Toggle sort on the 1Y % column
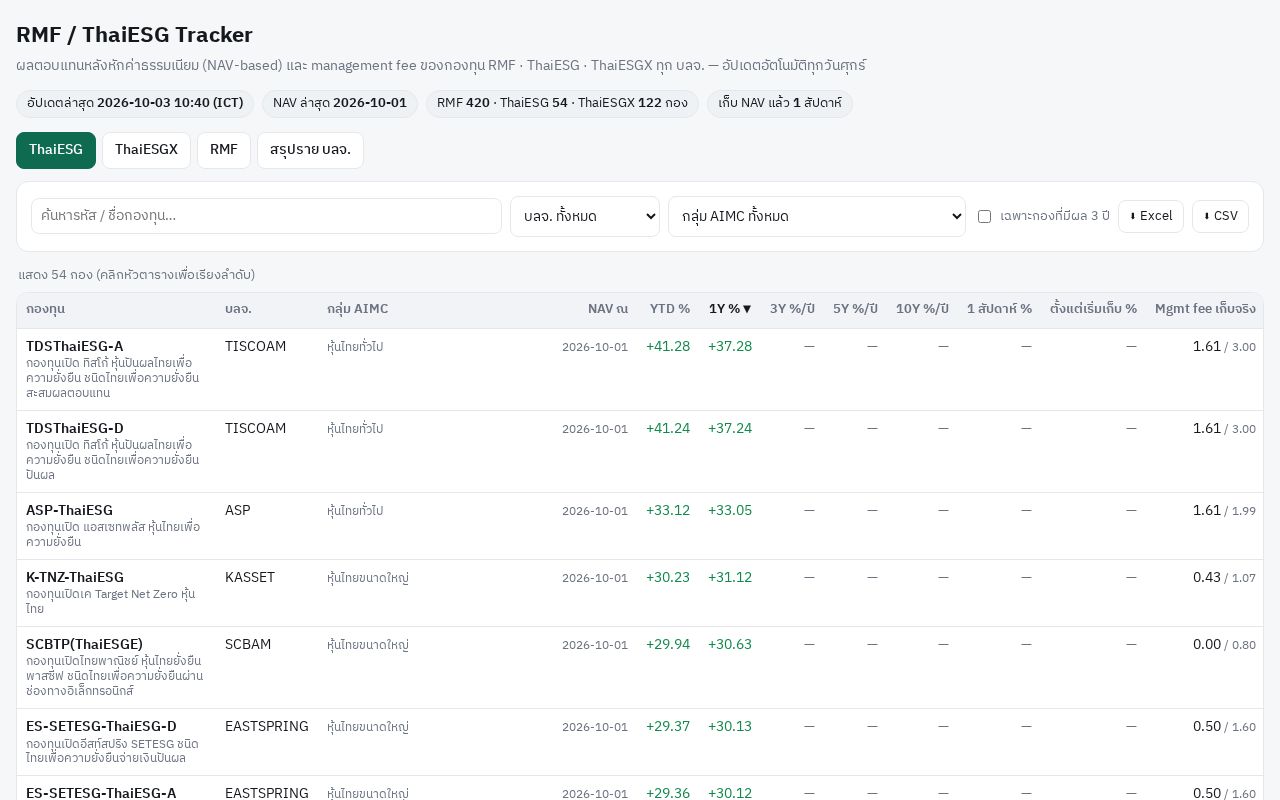Viewport: 1280px width, 800px height. (x=730, y=309)
